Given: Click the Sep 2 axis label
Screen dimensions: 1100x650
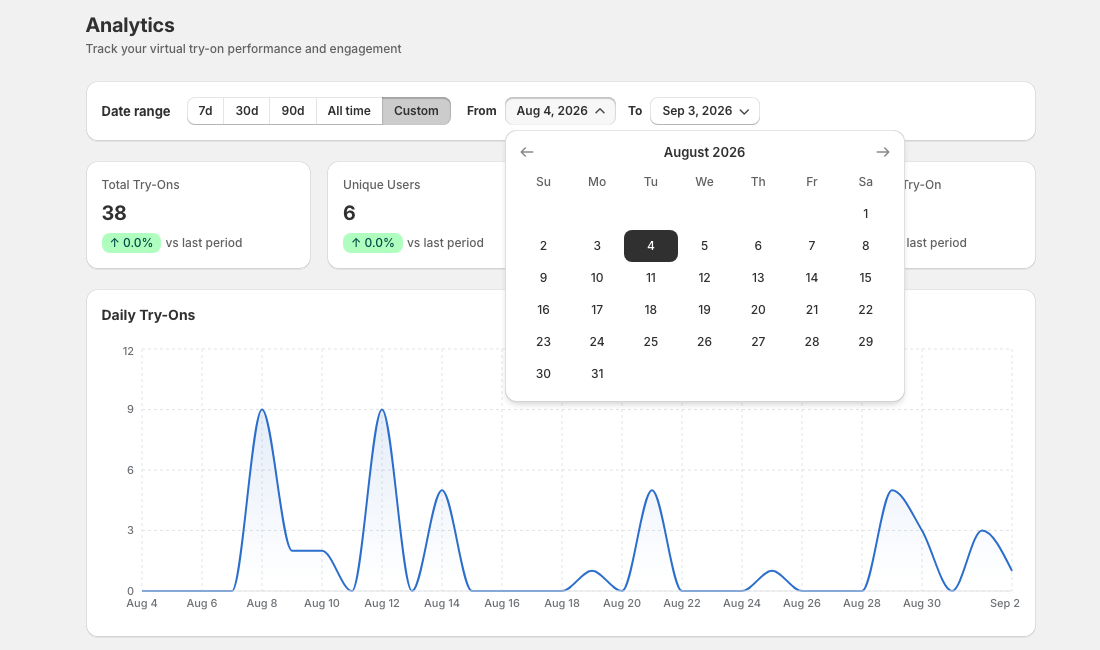Looking at the screenshot, I should pyautogui.click(x=1005, y=604).
